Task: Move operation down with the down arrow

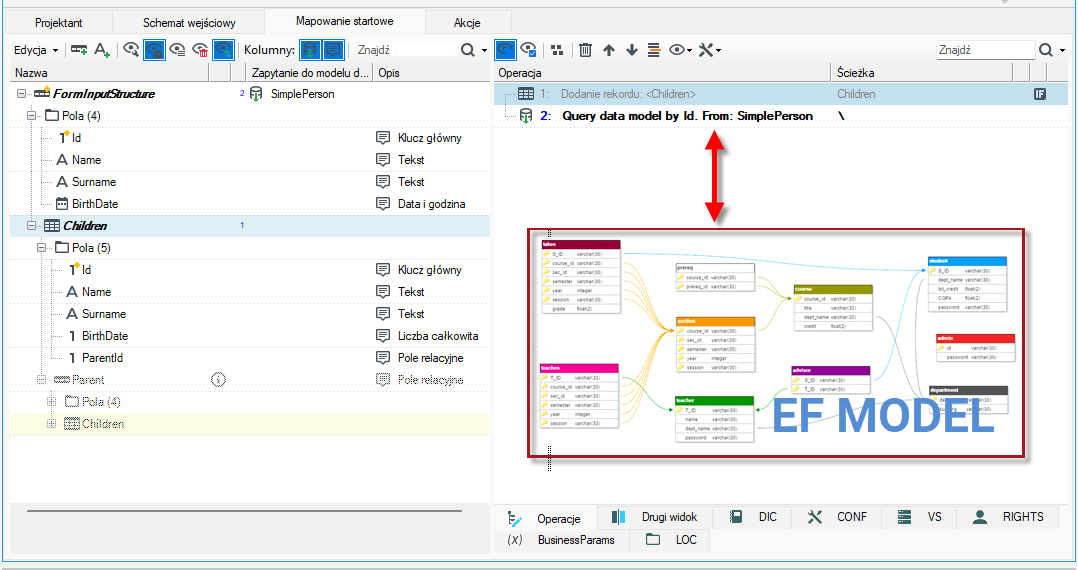Action: pyautogui.click(x=631, y=50)
